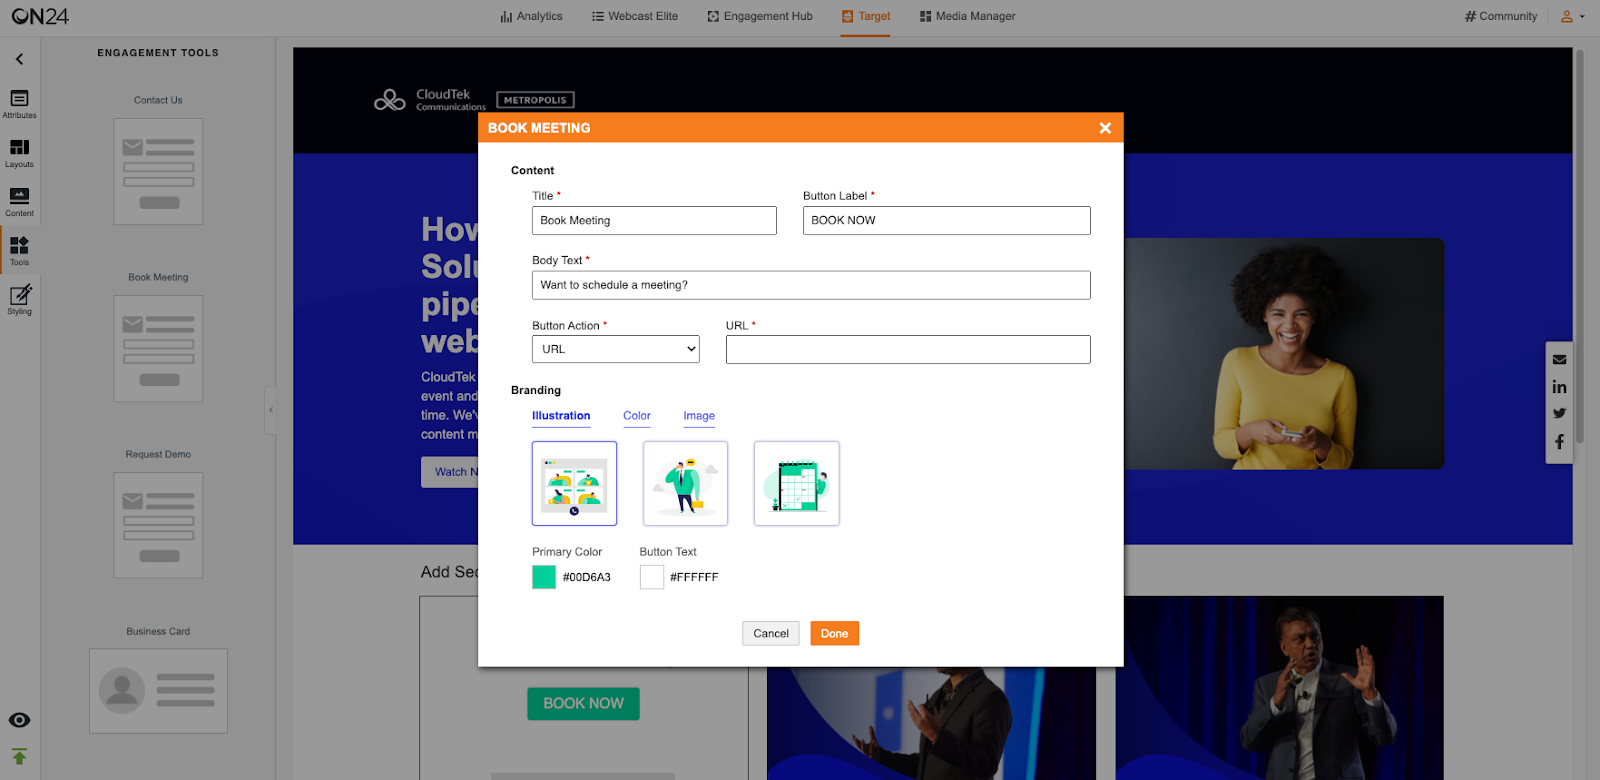Select the Book Meeting tool thumbnail
Screen dimensions: 1600x780
point(158,349)
